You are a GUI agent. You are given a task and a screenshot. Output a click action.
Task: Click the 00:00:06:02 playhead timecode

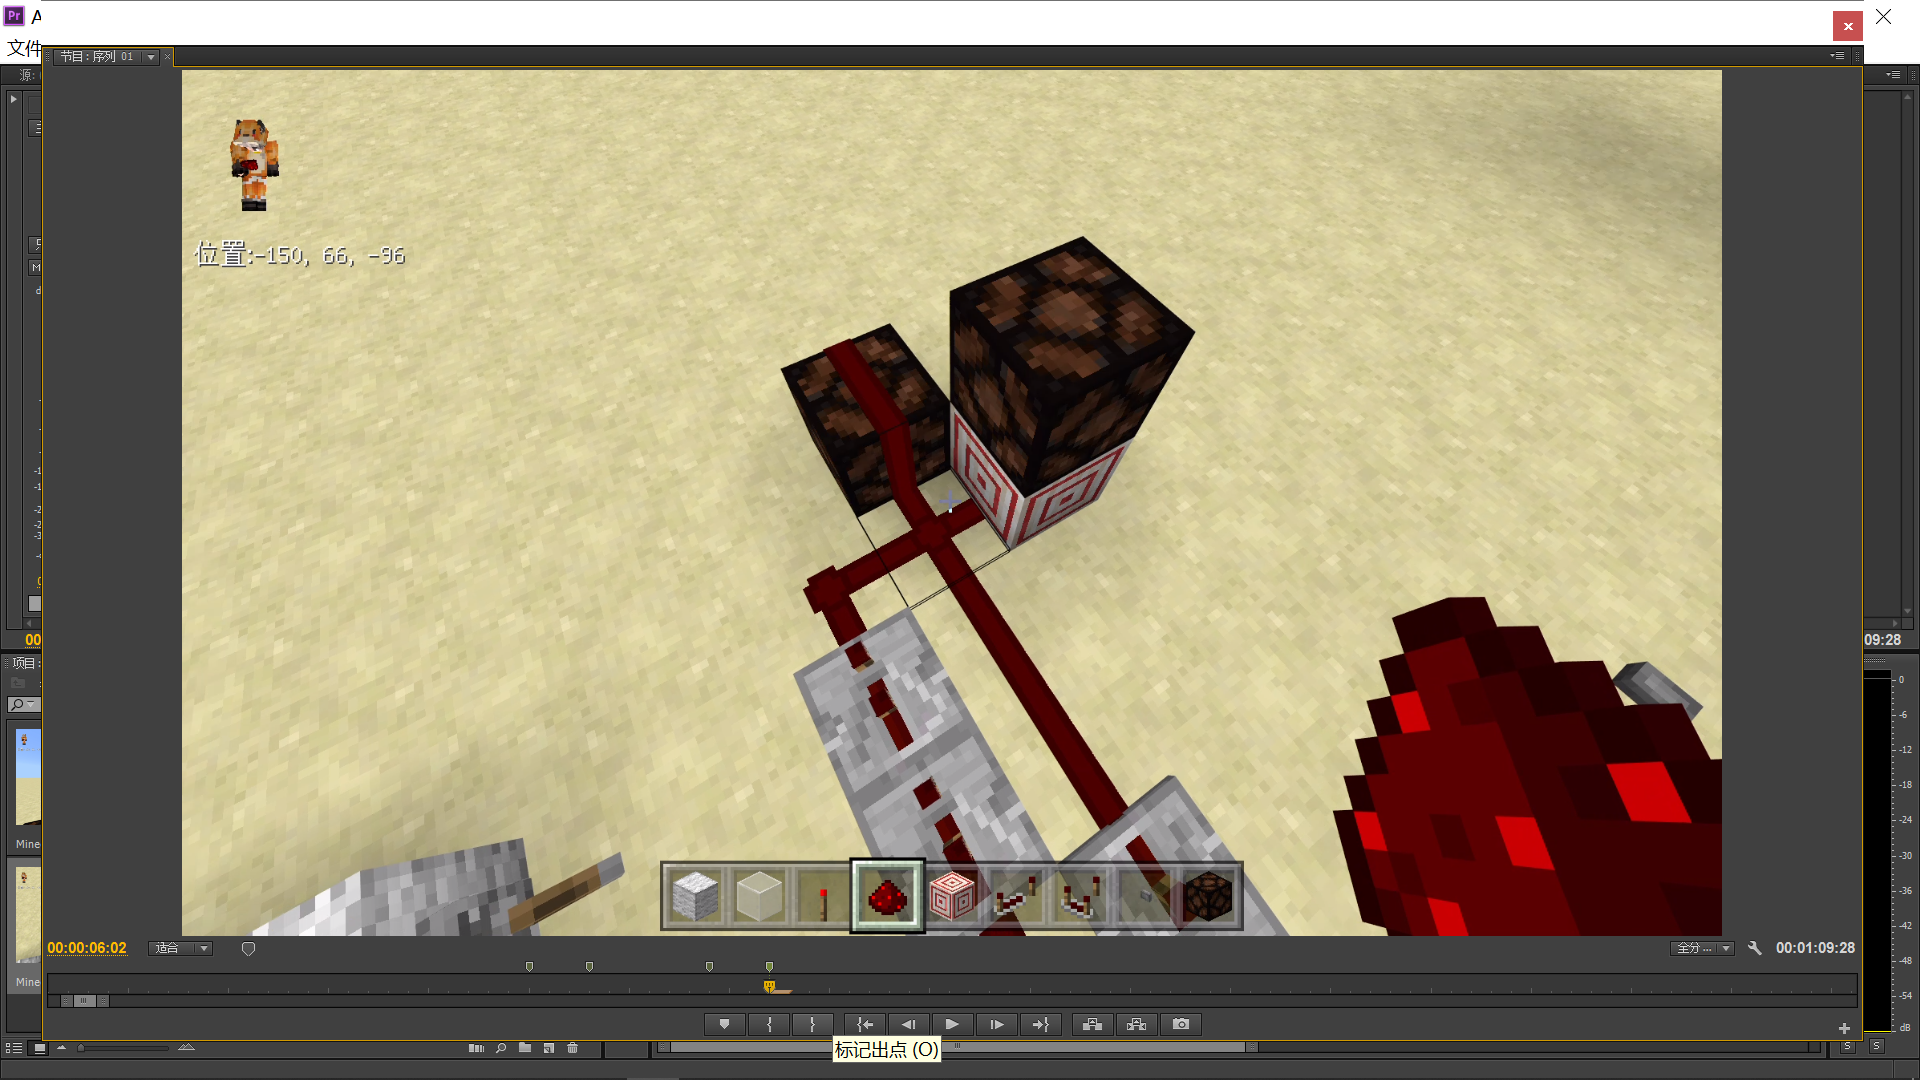pos(87,948)
